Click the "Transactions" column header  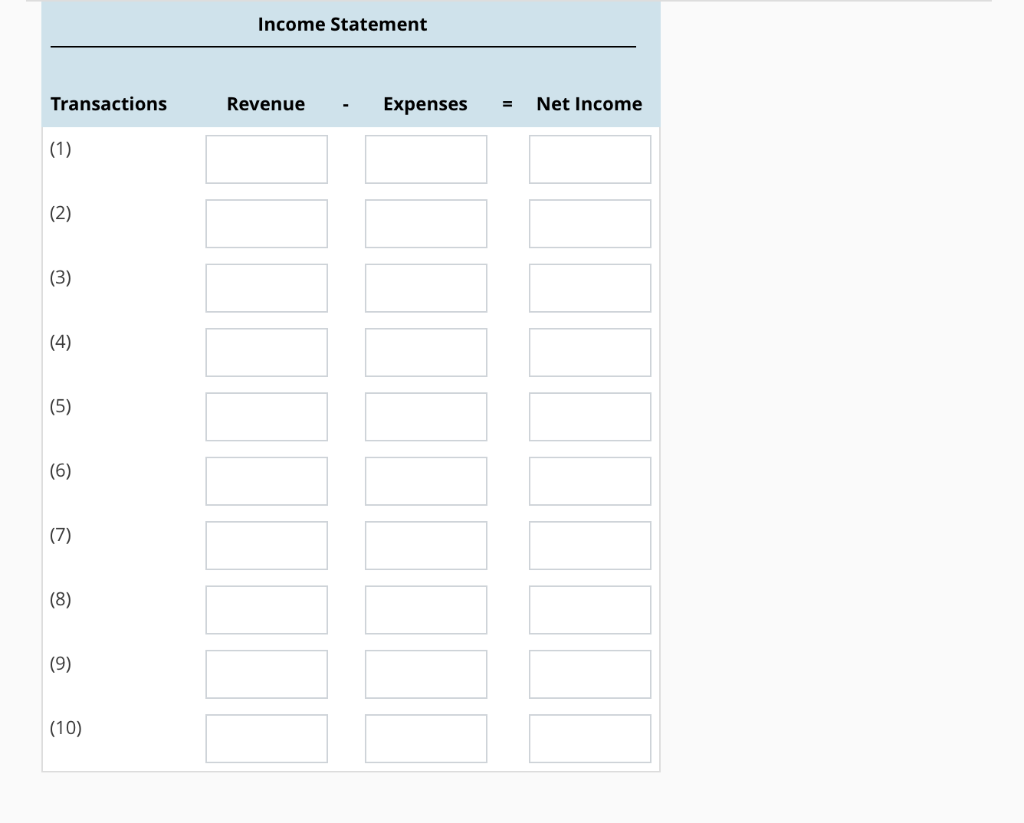click(108, 104)
